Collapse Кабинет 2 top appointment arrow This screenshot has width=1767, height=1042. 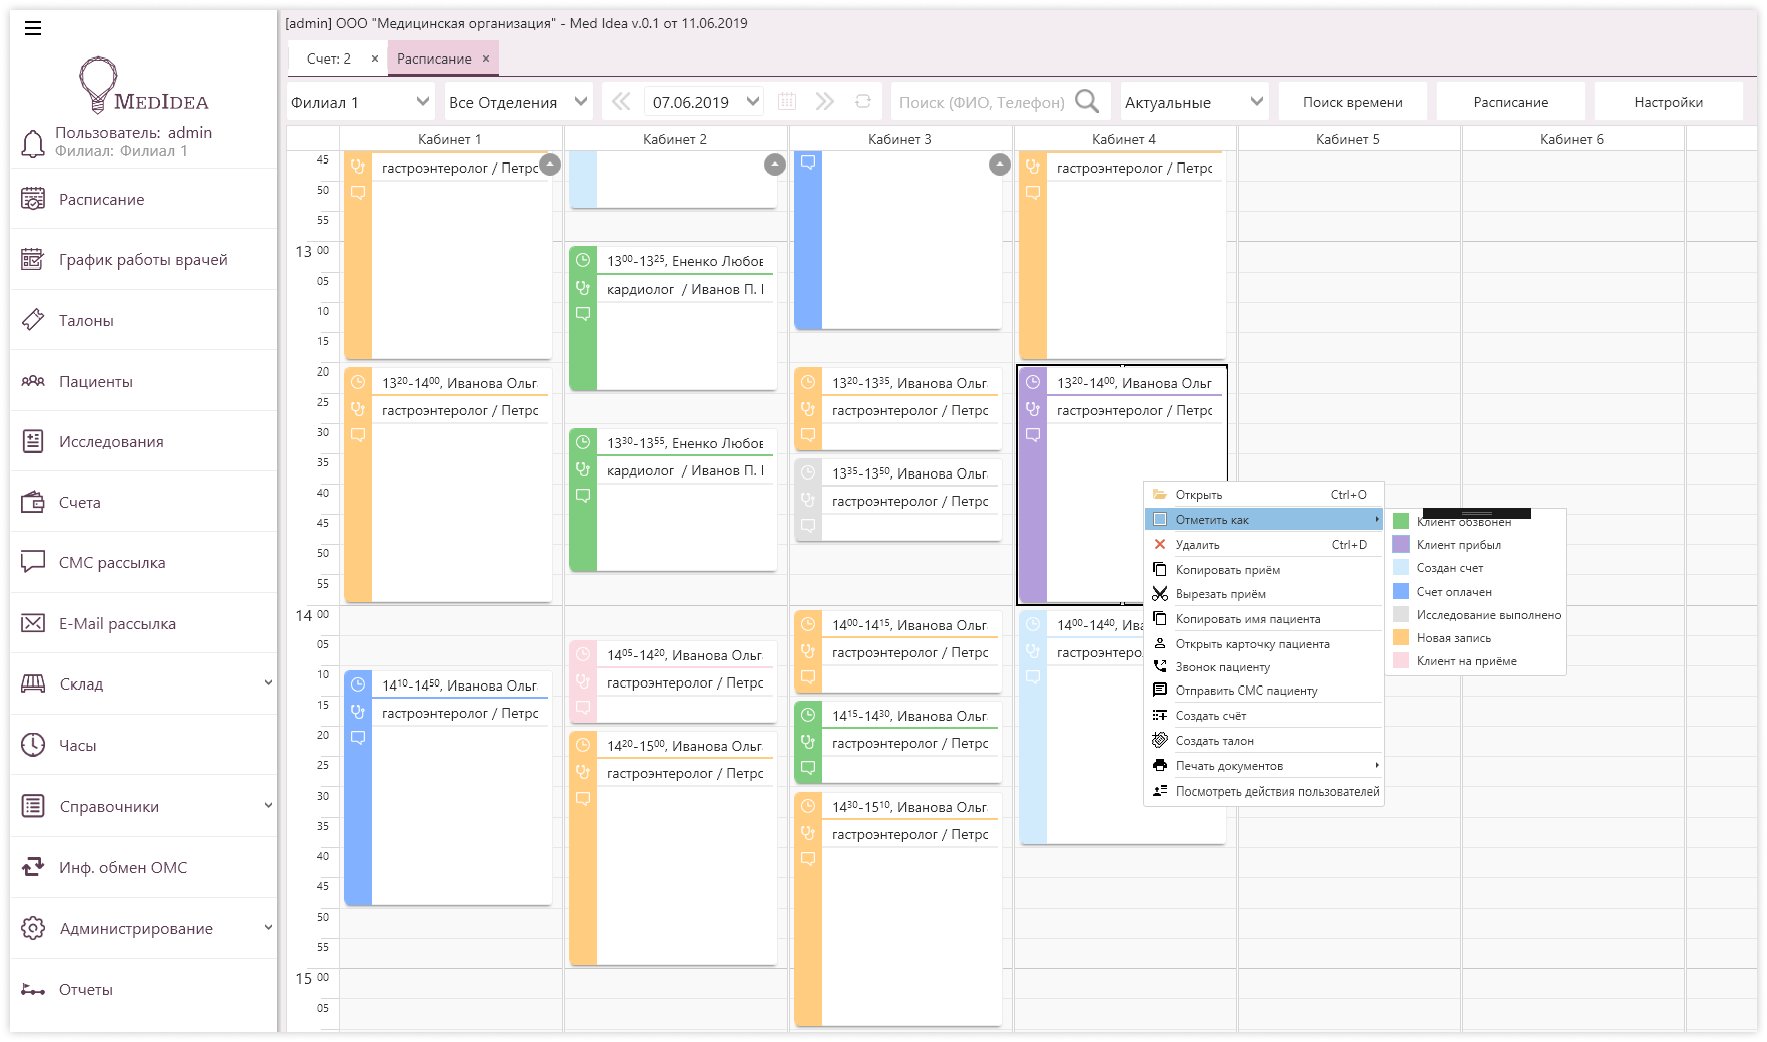pyautogui.click(x=775, y=164)
